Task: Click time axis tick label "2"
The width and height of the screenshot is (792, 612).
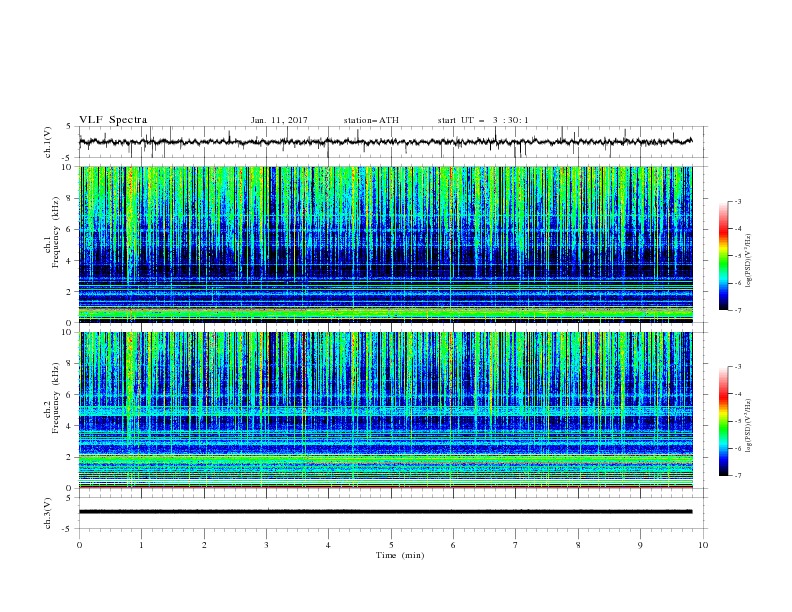Action: (204, 545)
